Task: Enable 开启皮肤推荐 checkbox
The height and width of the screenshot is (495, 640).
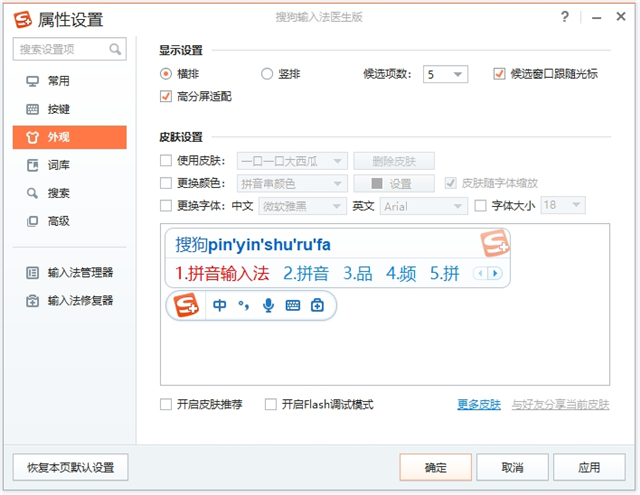Action: 166,404
